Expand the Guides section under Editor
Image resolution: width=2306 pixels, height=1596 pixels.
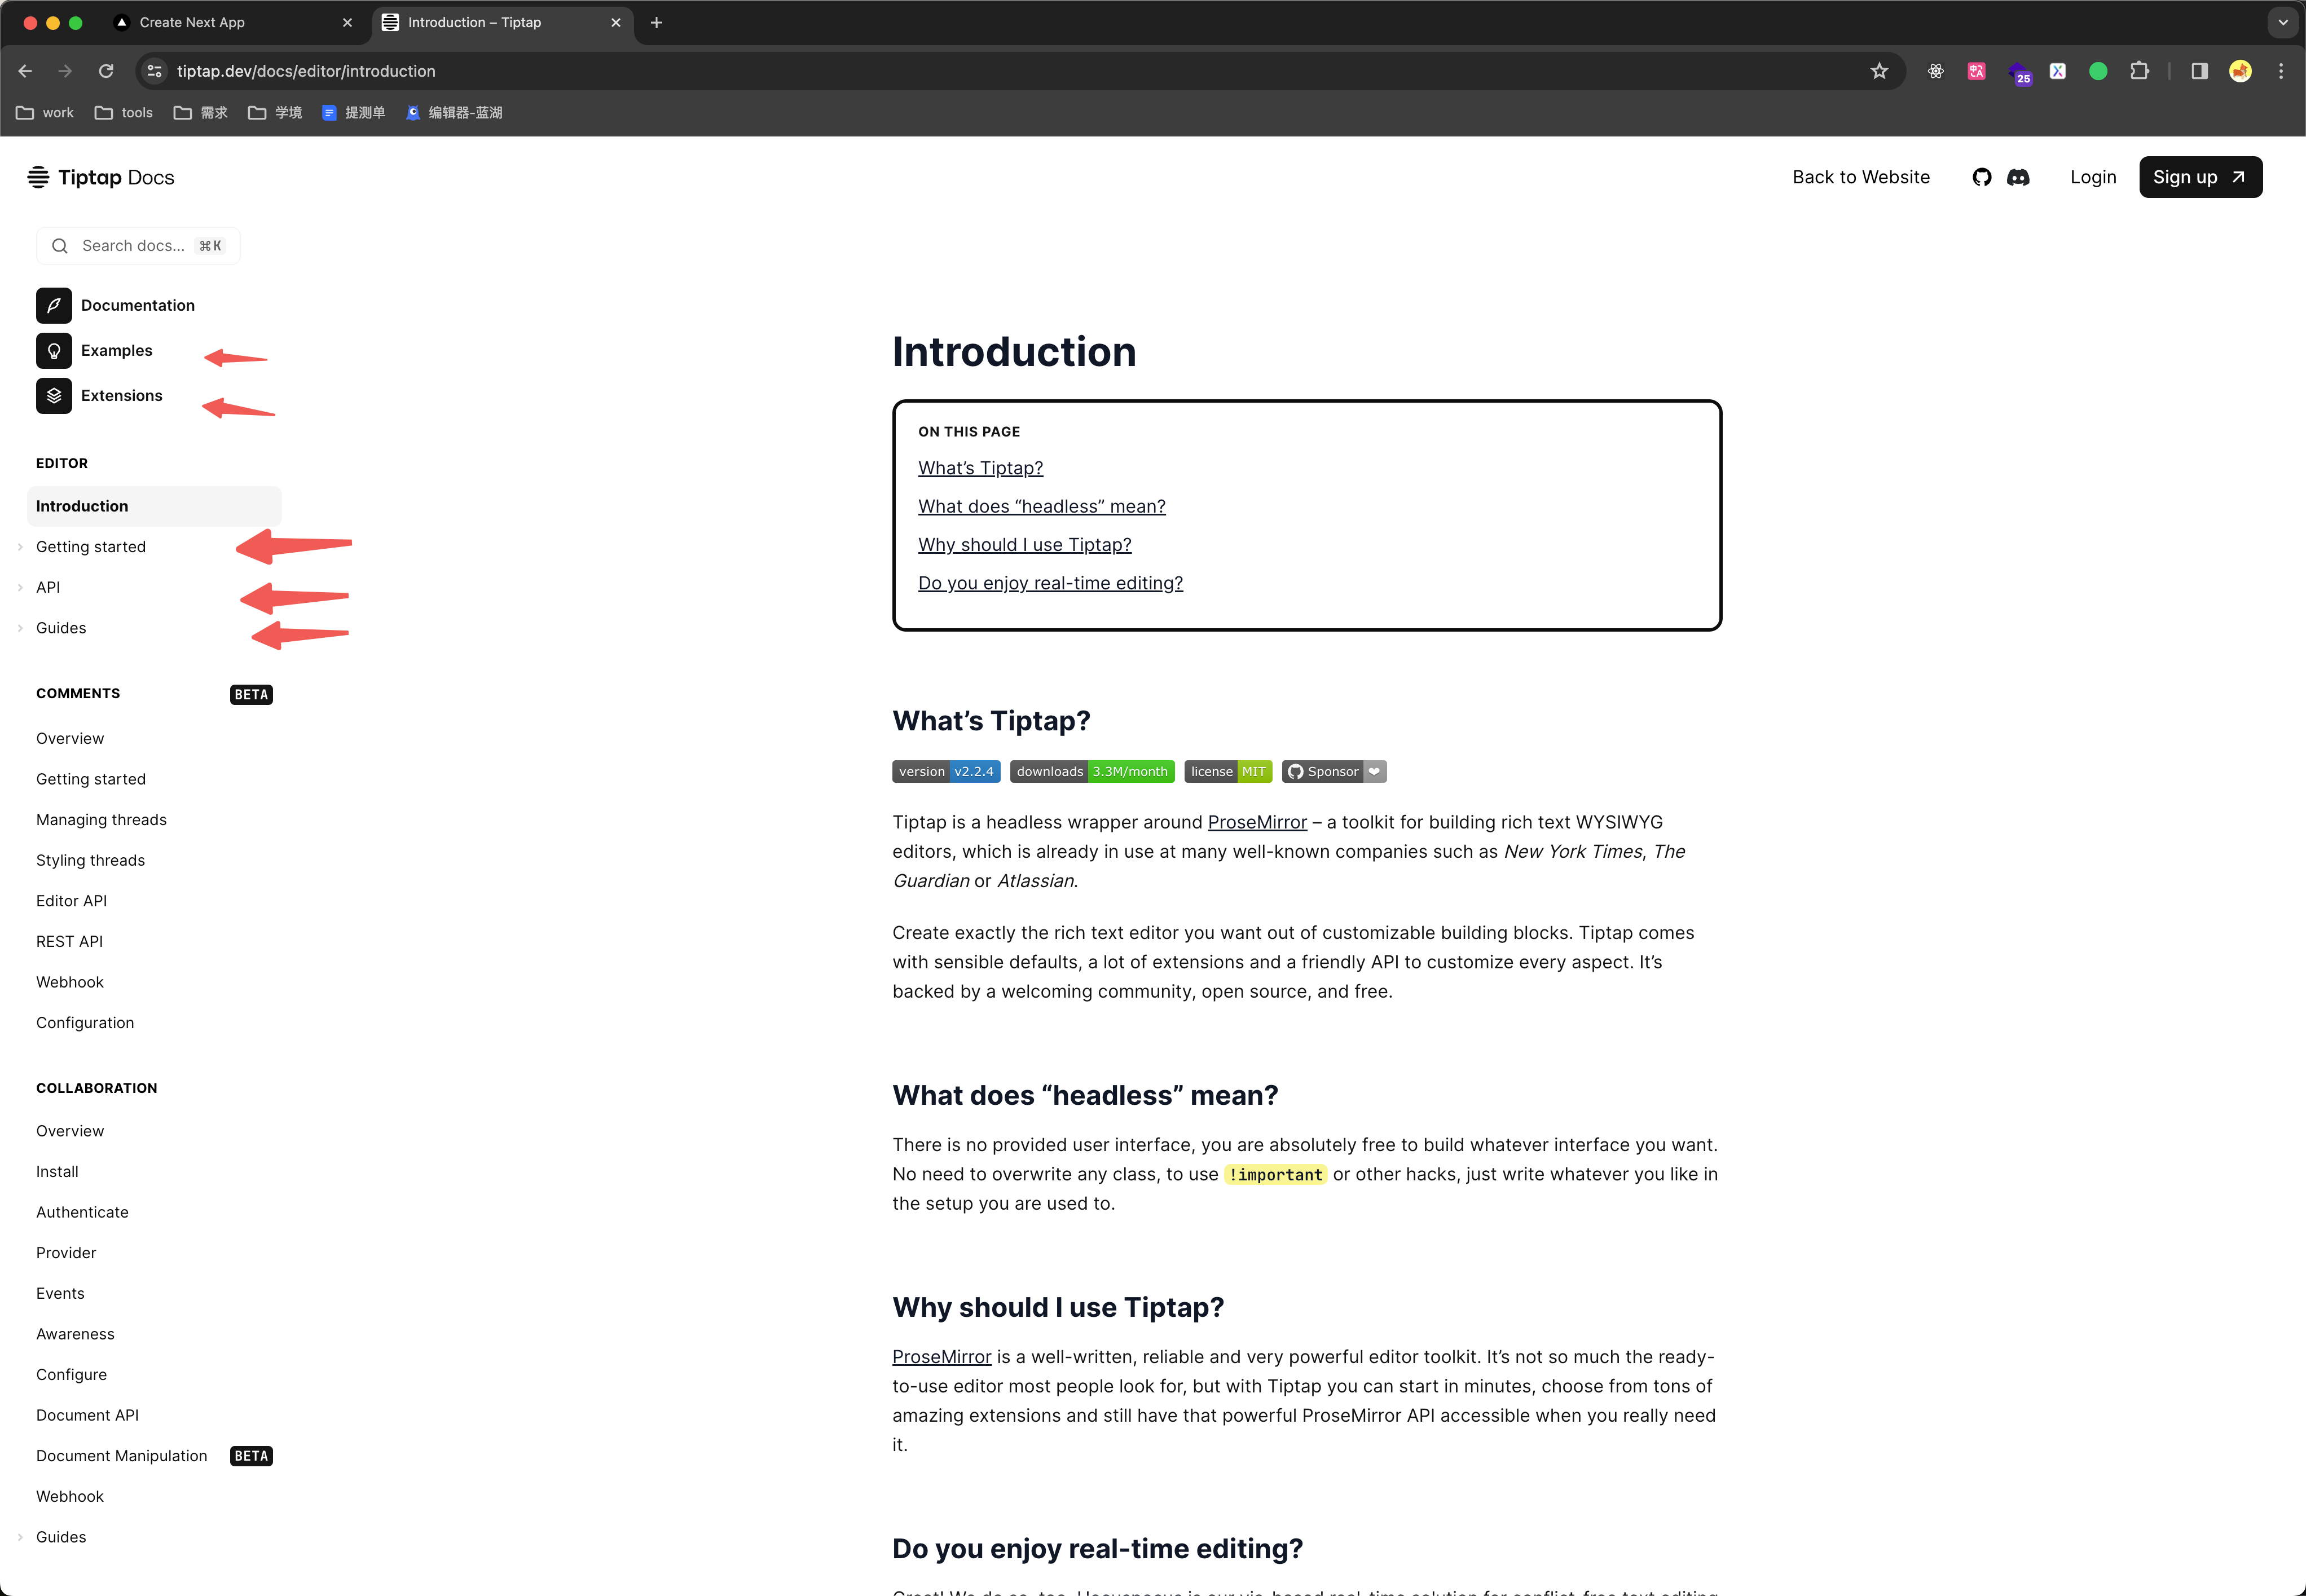(20, 628)
